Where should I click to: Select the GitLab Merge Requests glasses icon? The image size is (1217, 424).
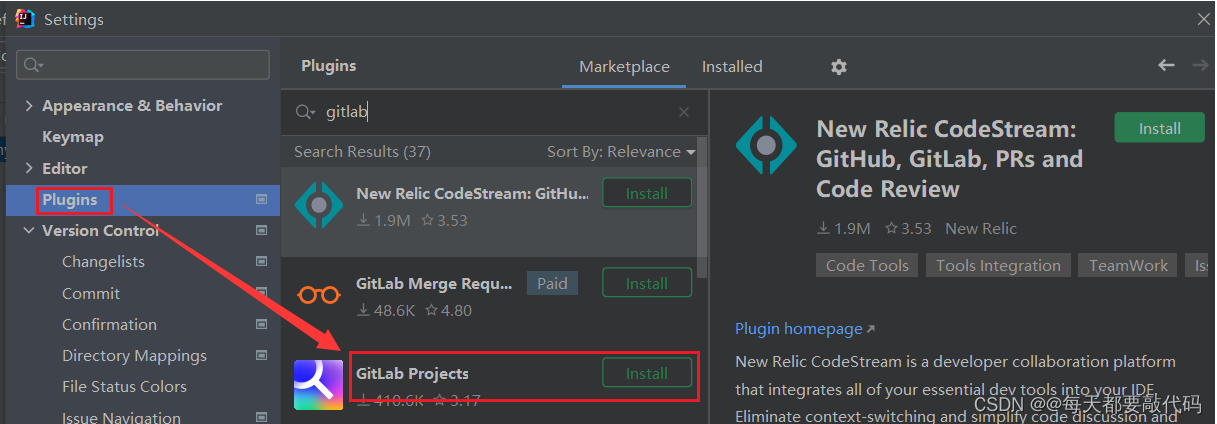(x=319, y=295)
